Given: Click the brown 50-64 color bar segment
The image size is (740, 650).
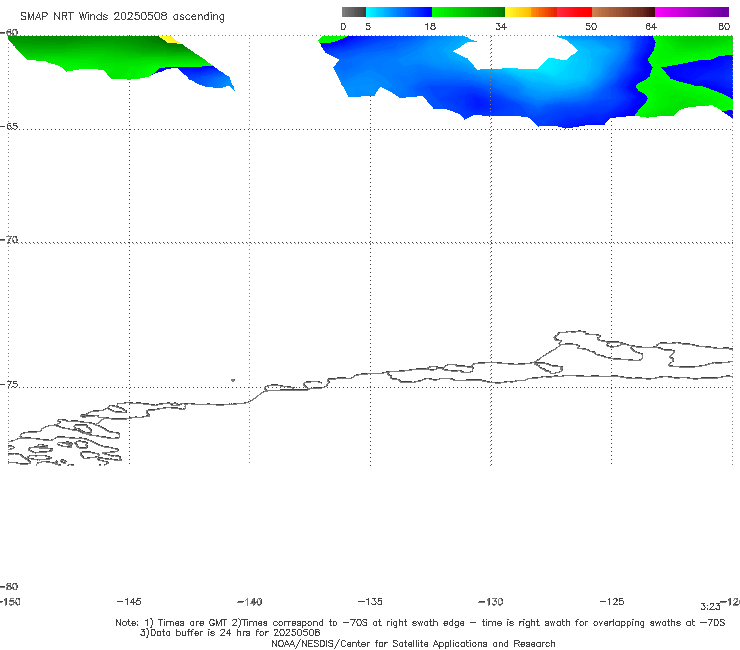Looking at the screenshot, I should tap(623, 12).
